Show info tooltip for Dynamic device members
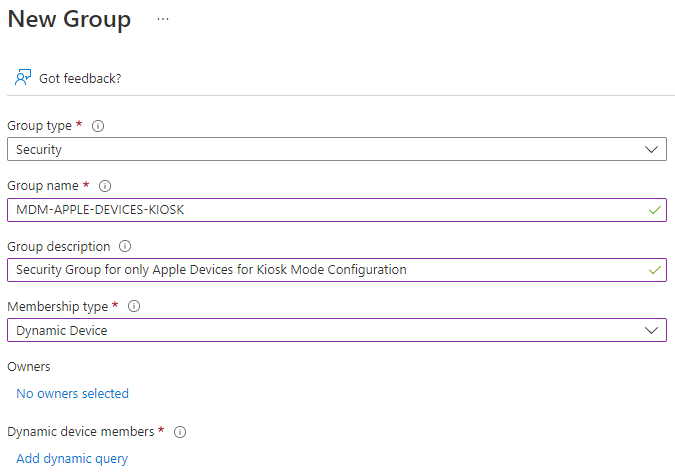This screenshot has height=473, width=675. [x=180, y=432]
